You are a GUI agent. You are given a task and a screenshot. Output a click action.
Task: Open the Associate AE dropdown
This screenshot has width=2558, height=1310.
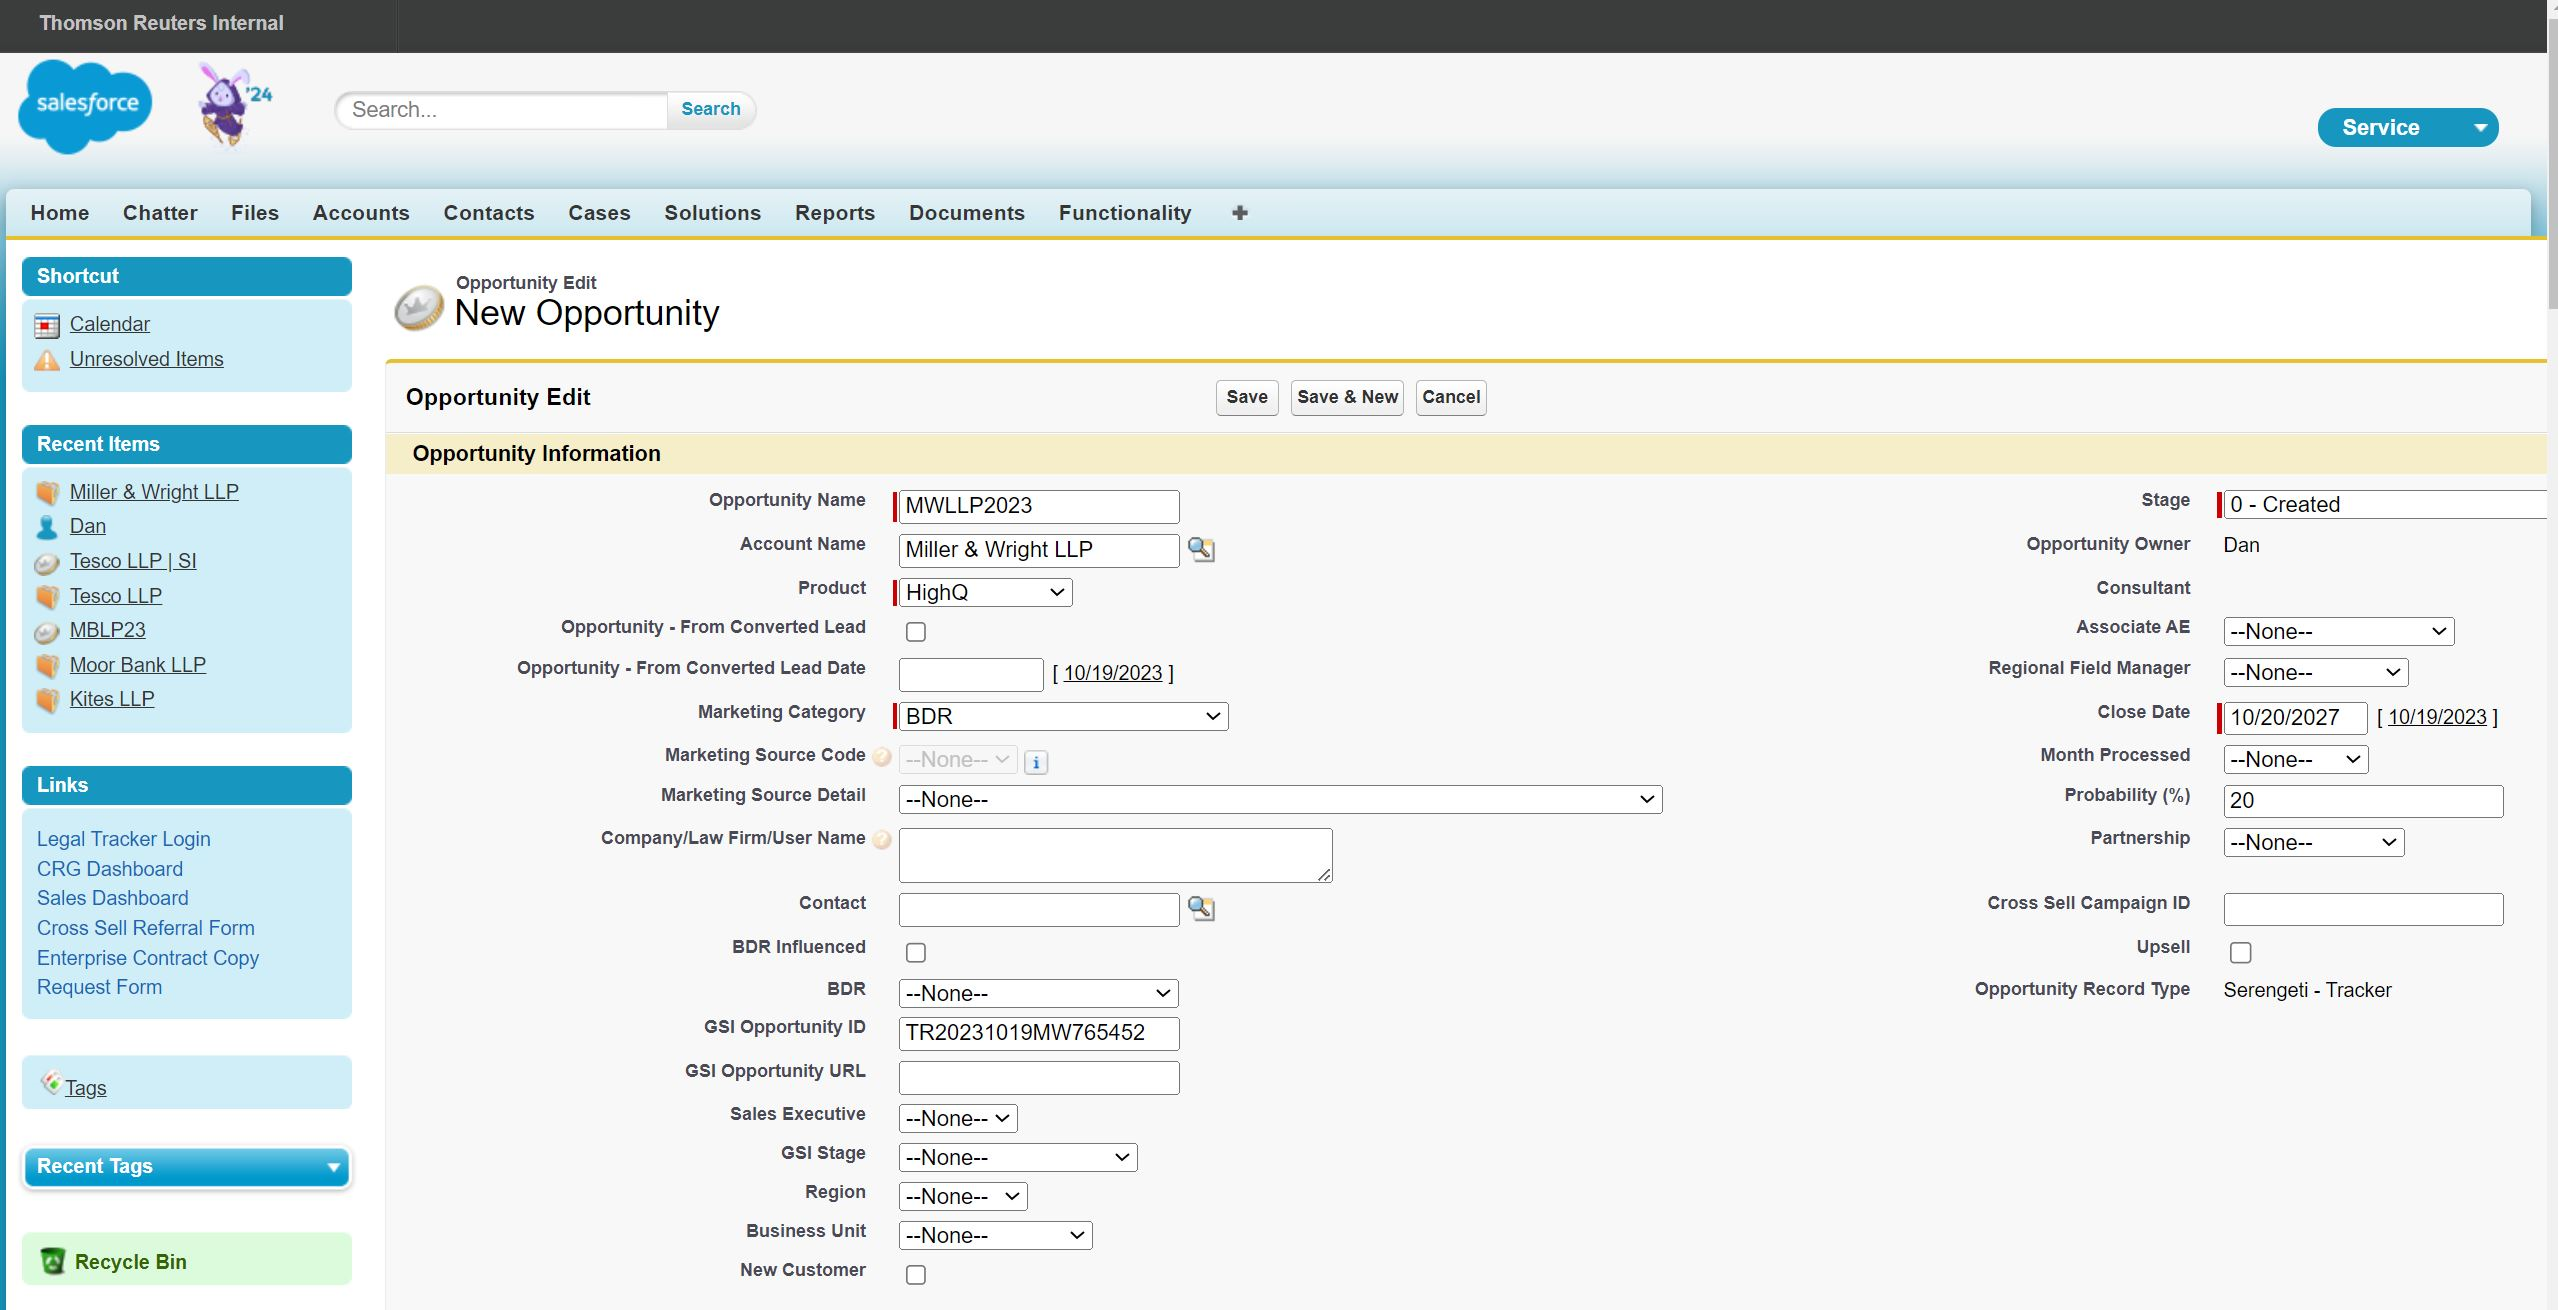click(x=2339, y=632)
